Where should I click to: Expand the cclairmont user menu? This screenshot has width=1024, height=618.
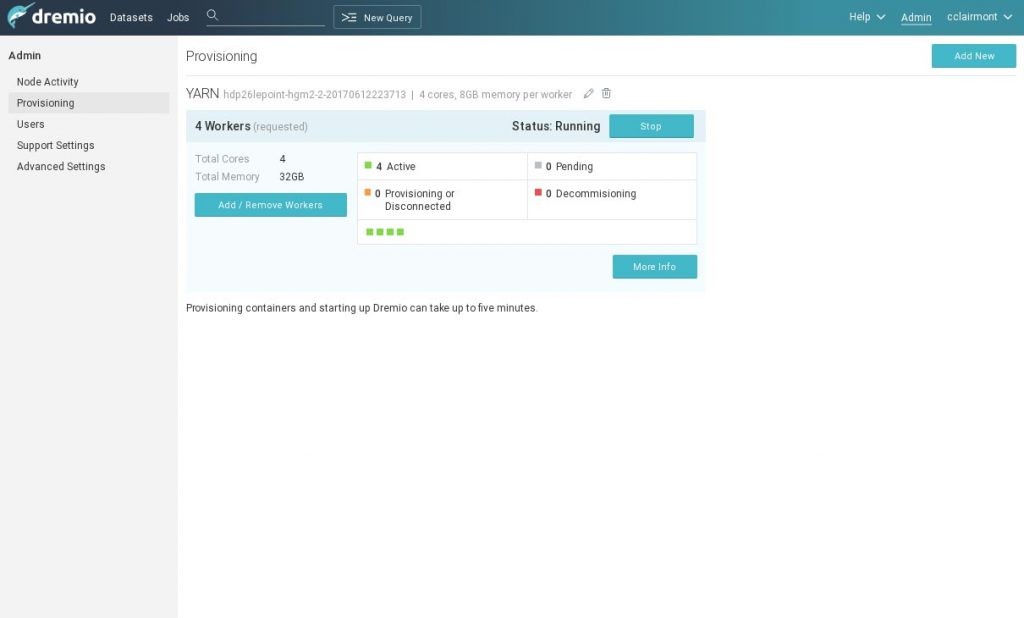click(x=979, y=17)
